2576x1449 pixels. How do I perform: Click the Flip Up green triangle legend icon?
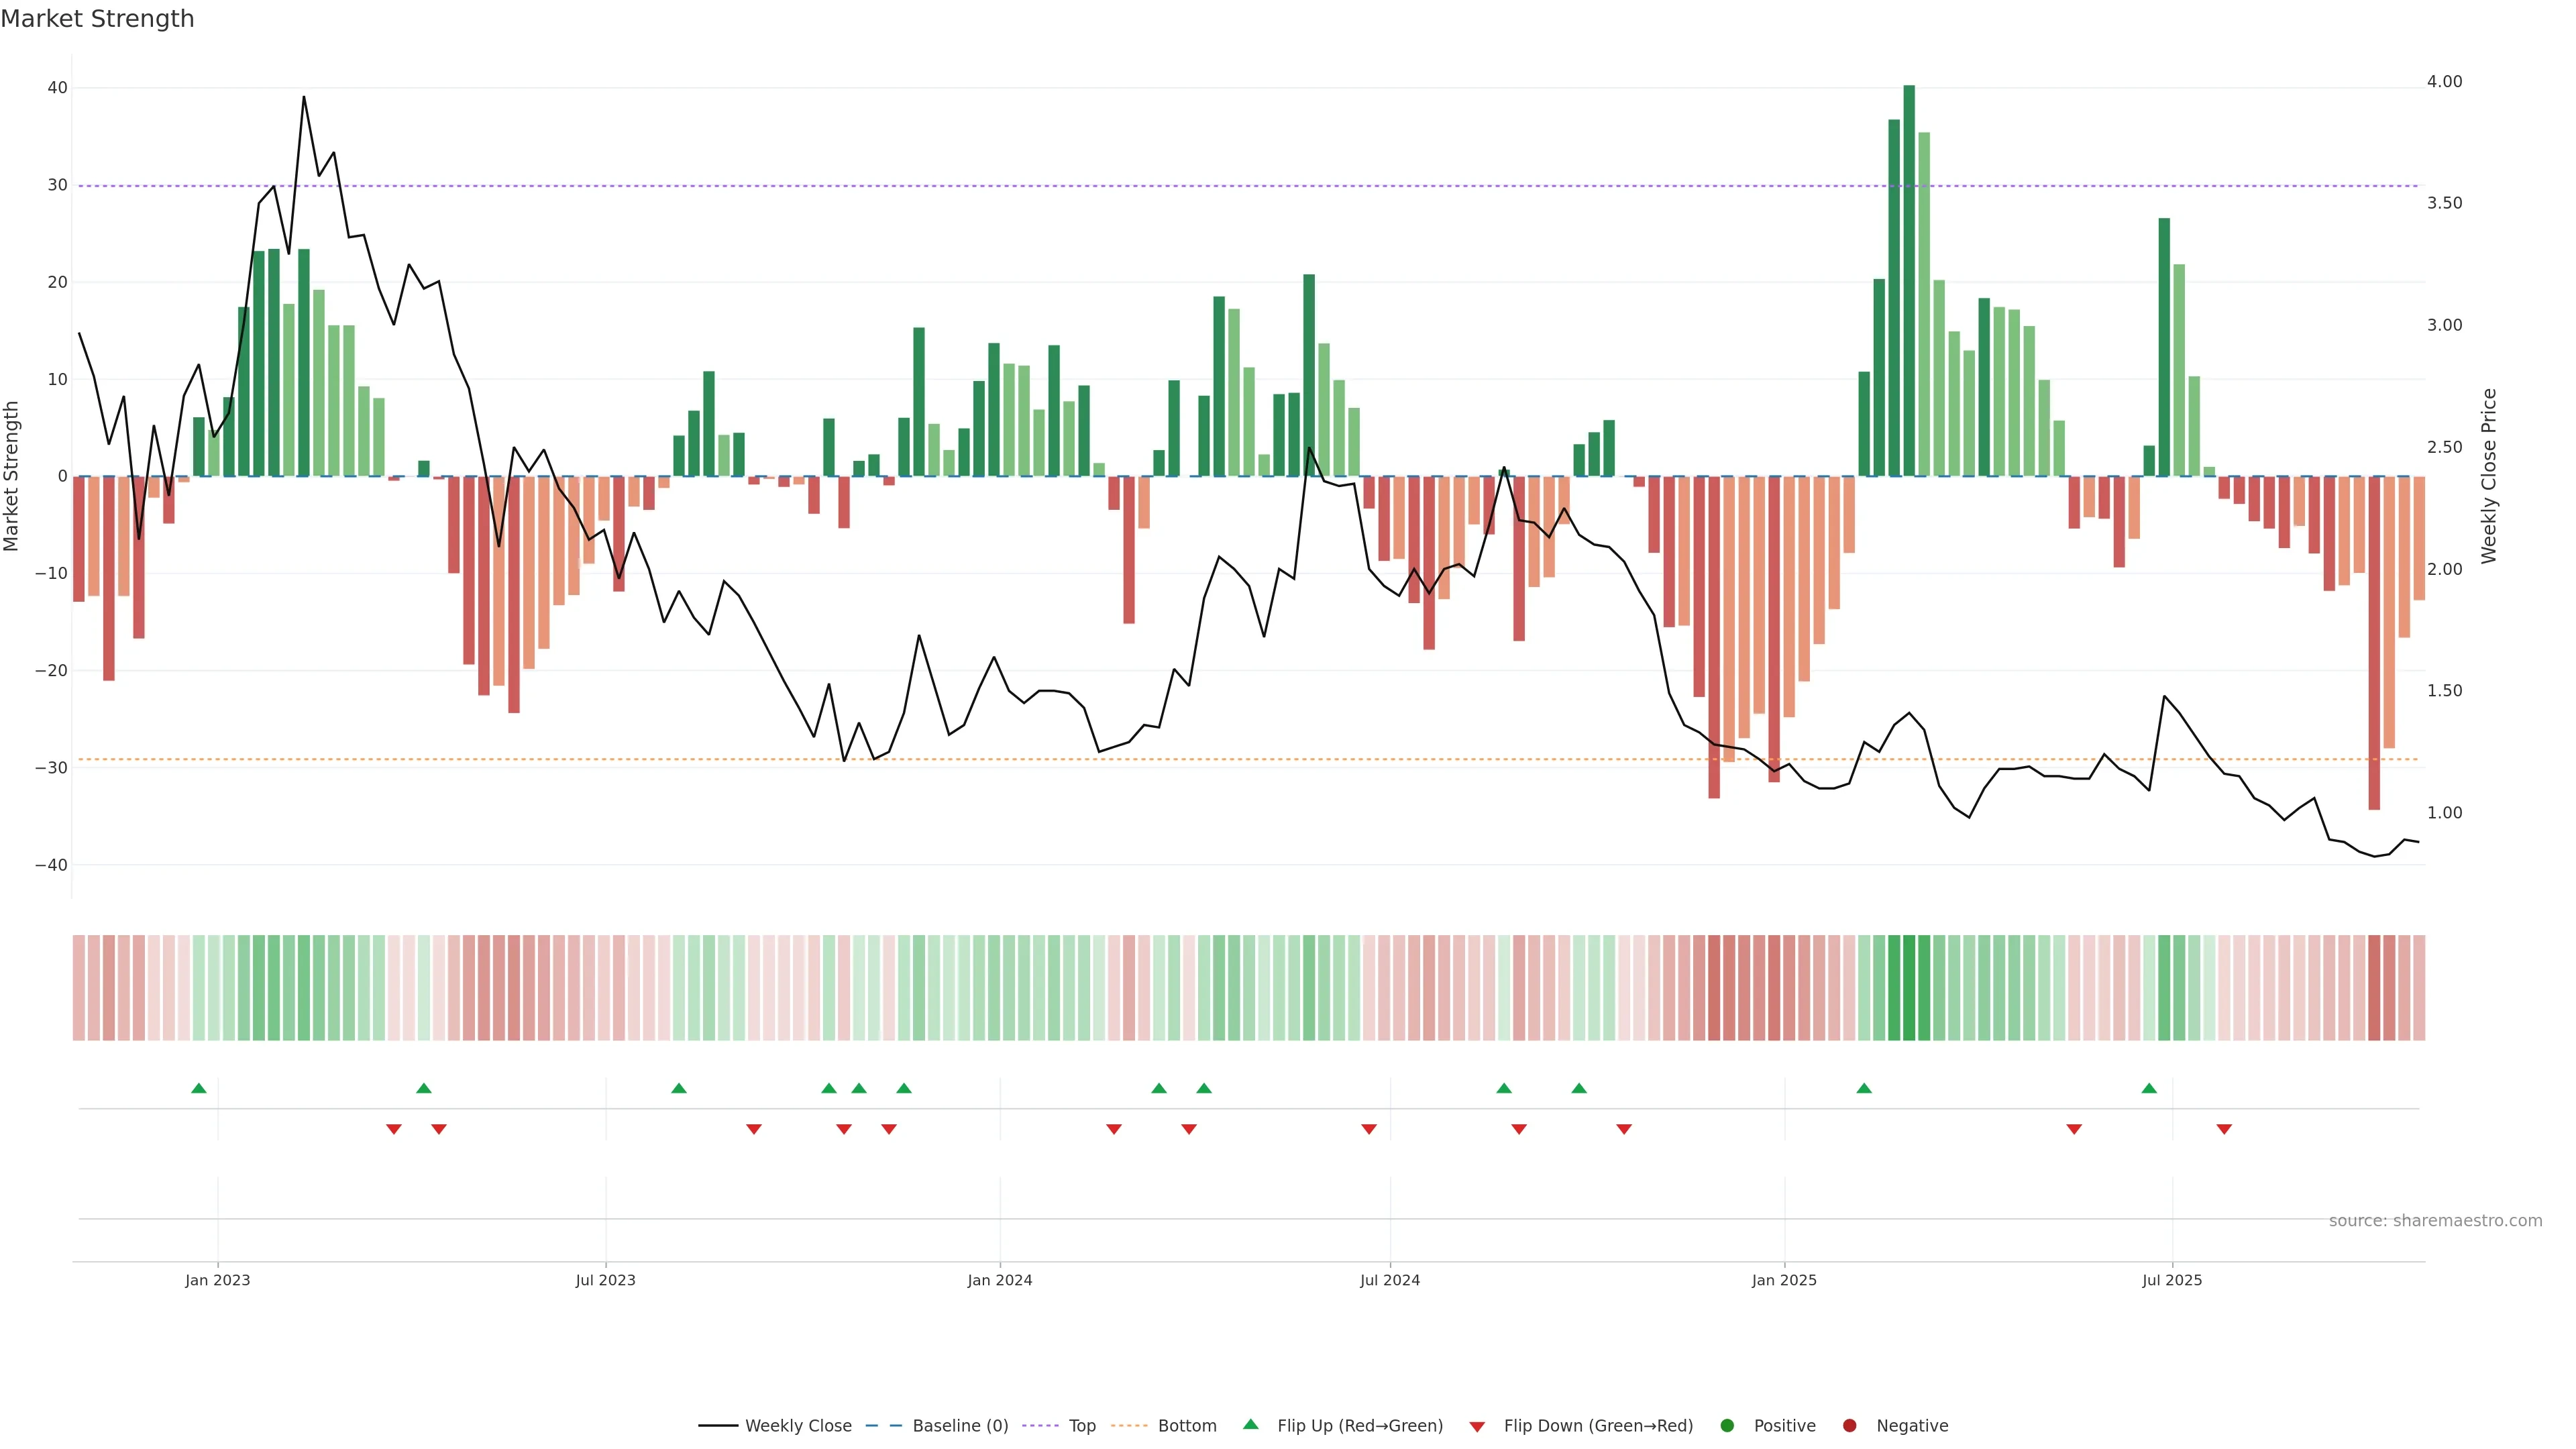pyautogui.click(x=1250, y=1425)
